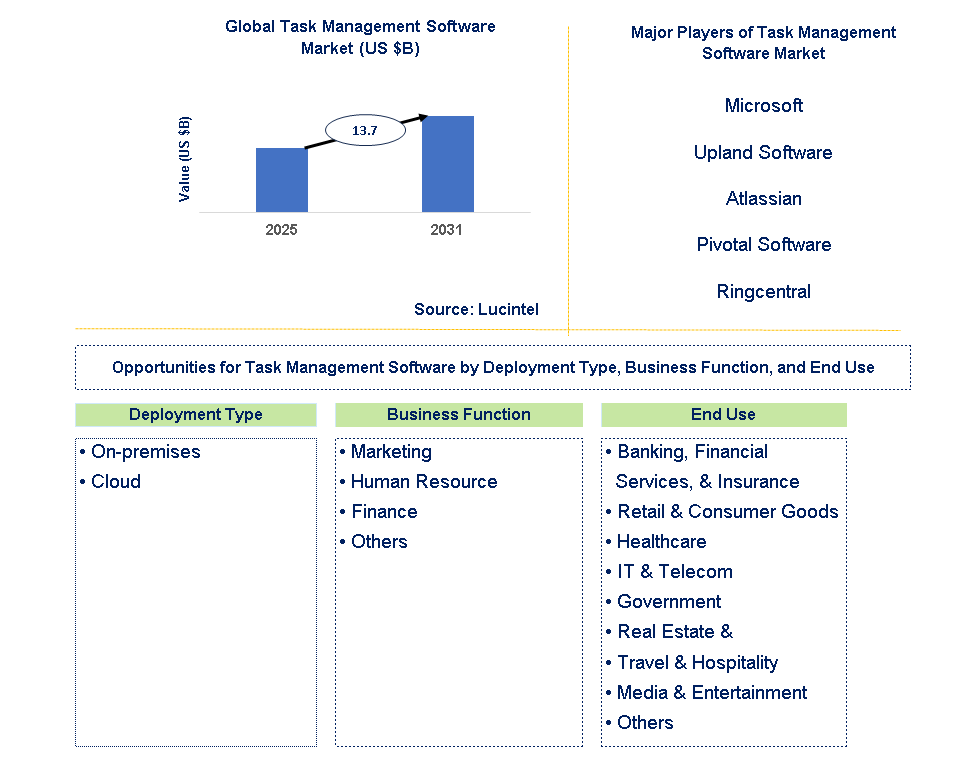Click the 2025 axis label

click(281, 230)
